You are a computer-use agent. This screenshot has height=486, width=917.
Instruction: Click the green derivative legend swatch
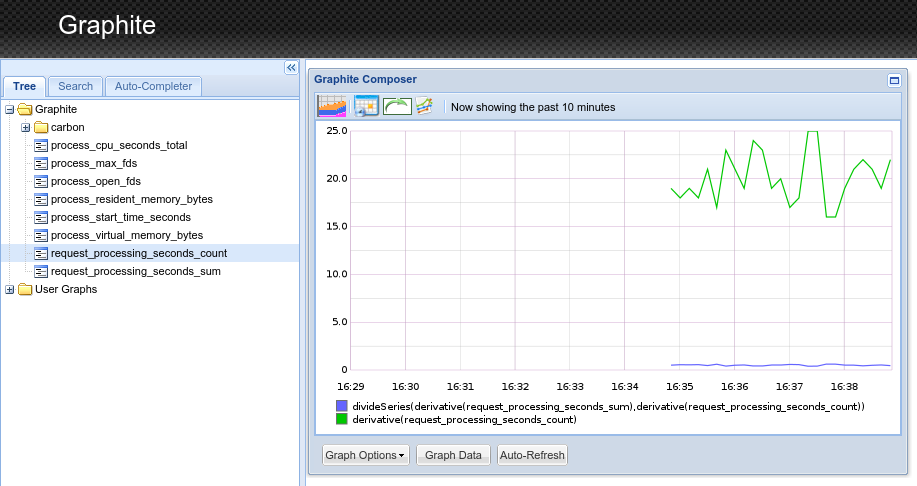[x=342, y=419]
